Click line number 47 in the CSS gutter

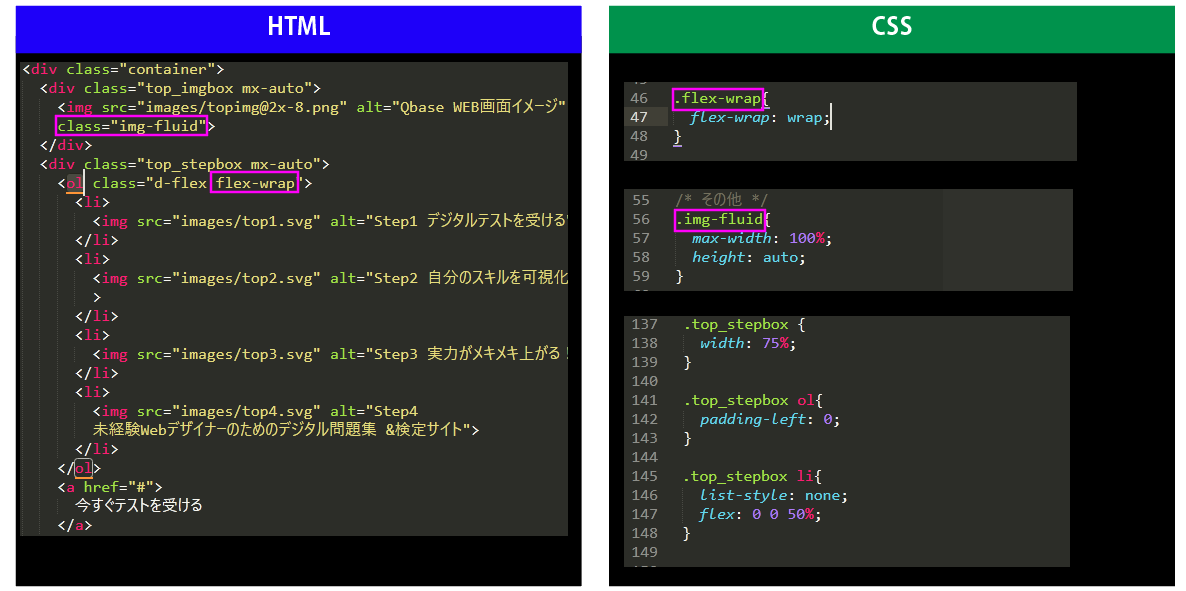[x=639, y=117]
